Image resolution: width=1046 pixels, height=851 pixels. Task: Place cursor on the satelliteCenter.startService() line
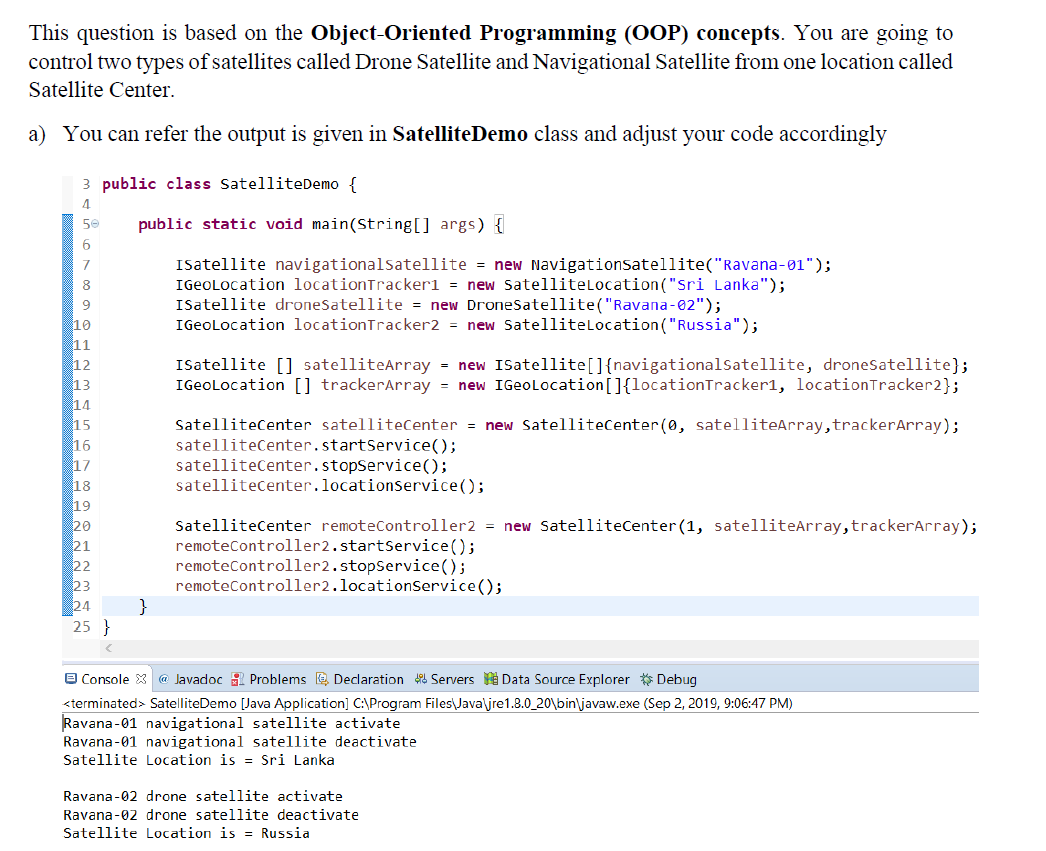[x=315, y=445]
